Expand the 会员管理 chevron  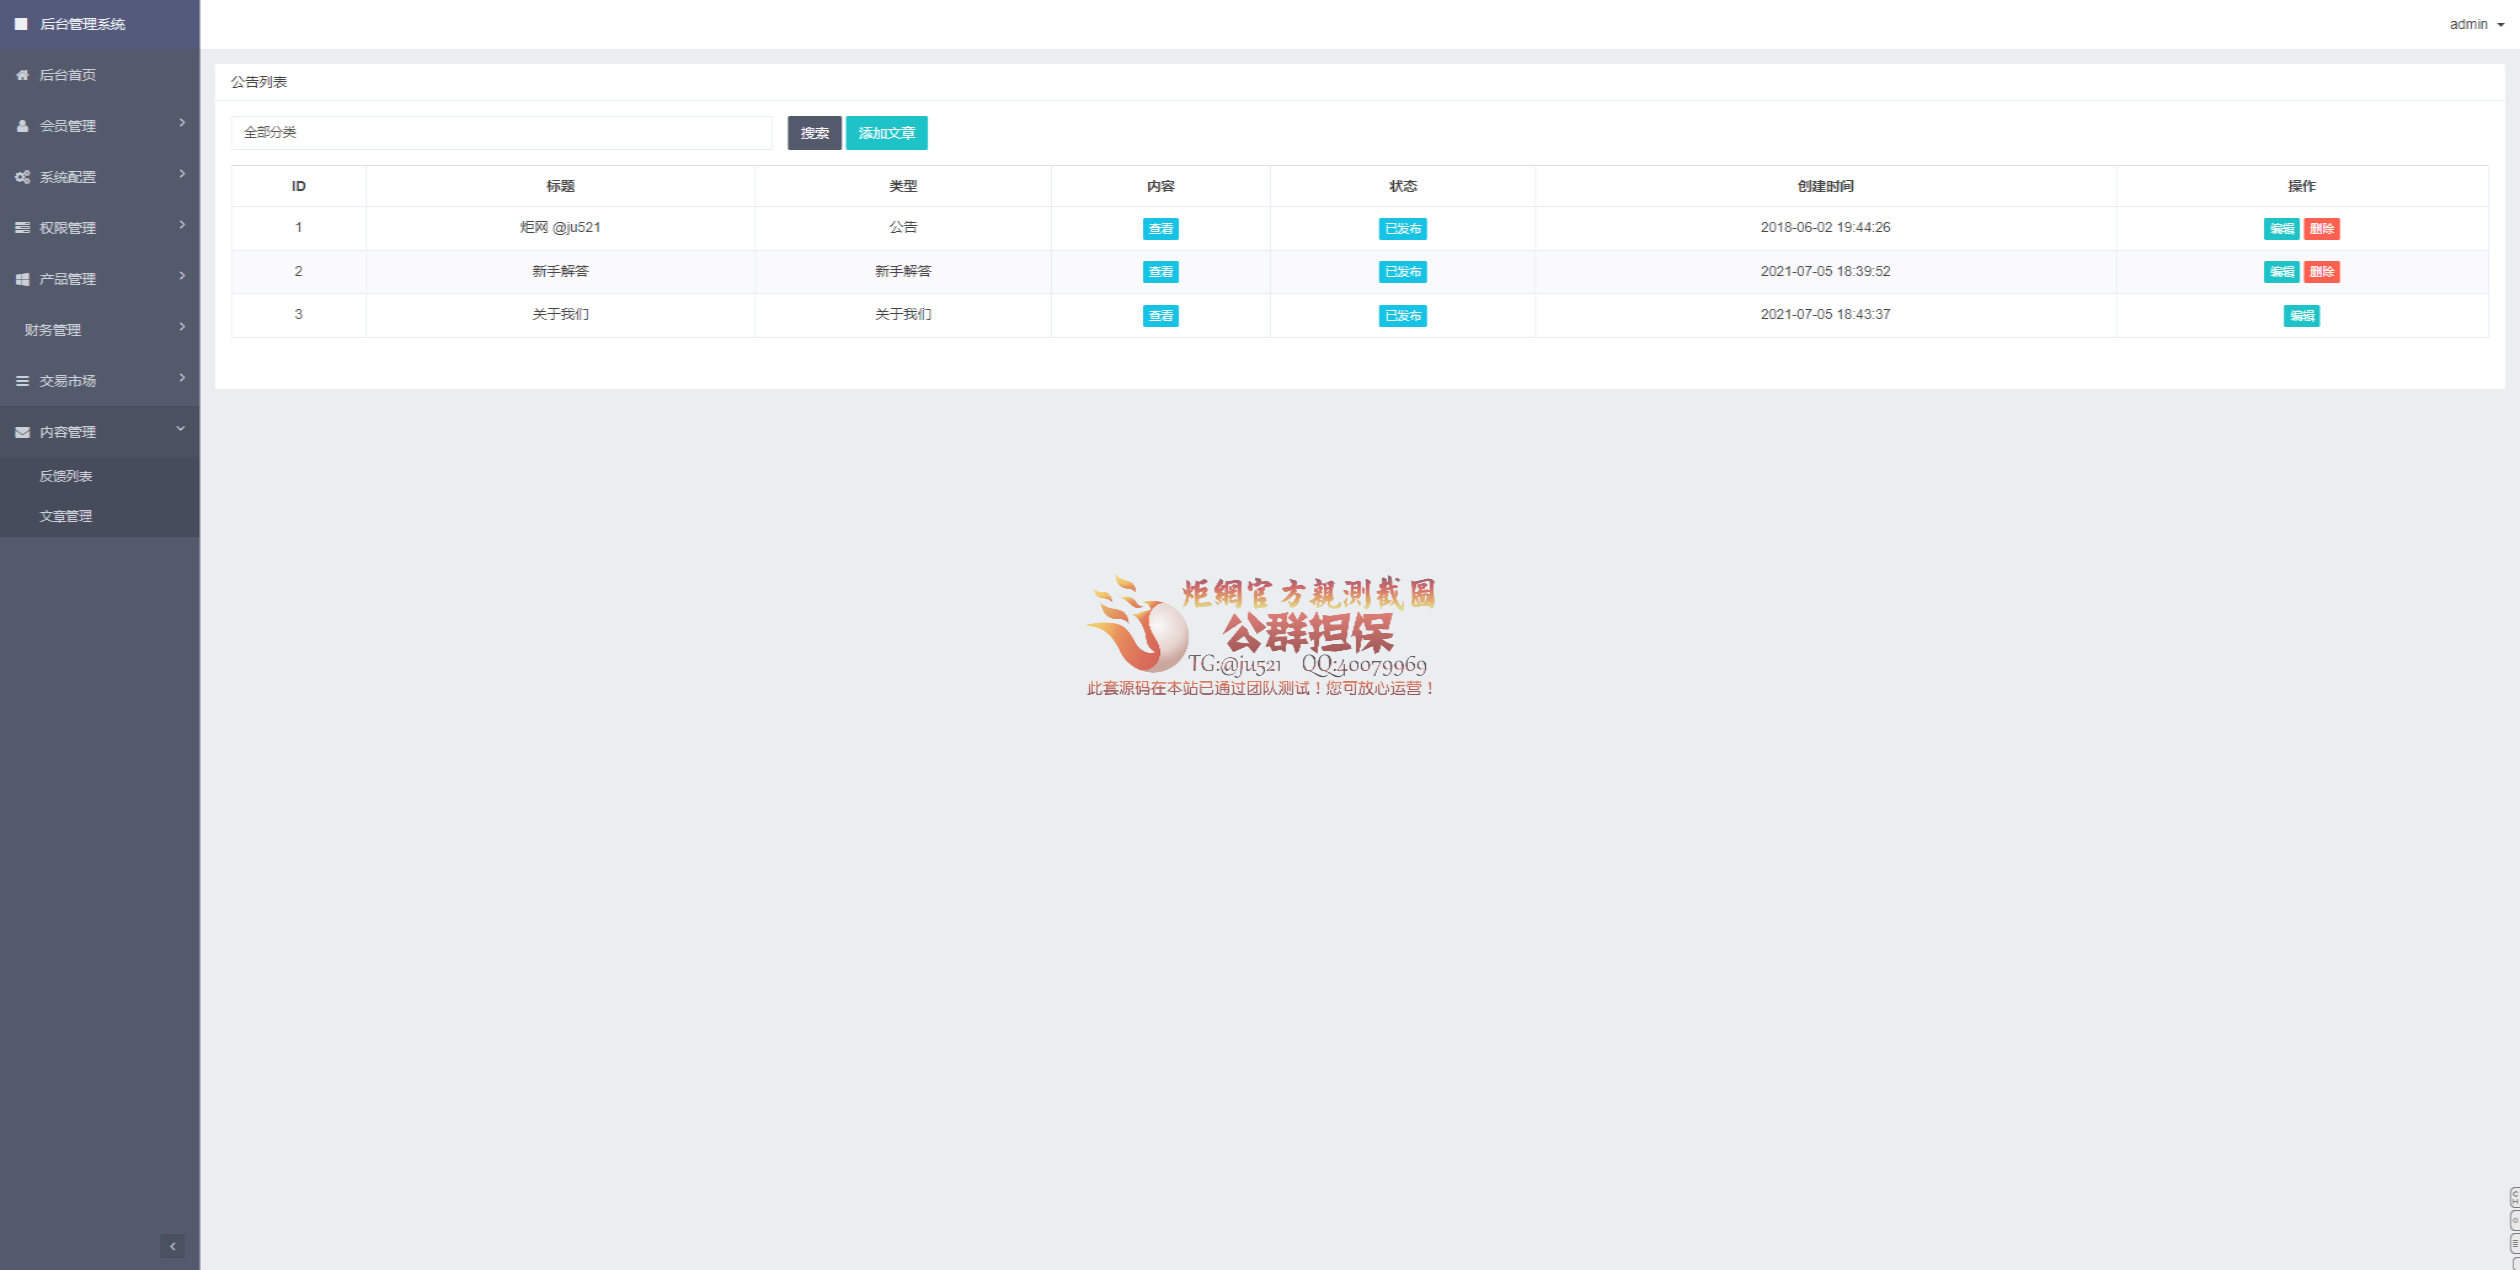pyautogui.click(x=182, y=123)
